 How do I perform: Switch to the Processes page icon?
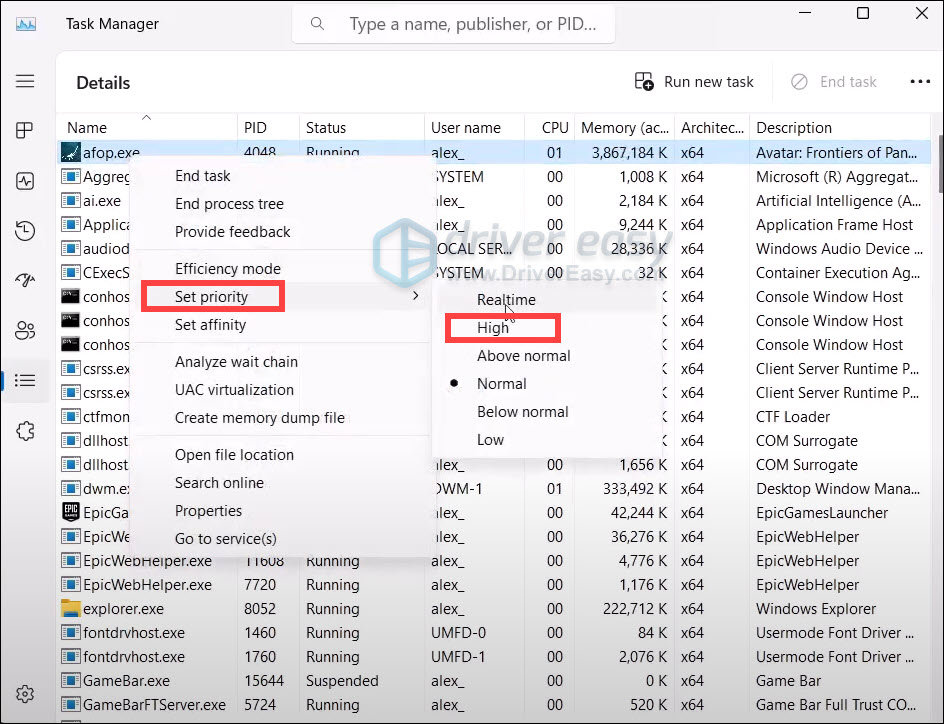coord(25,131)
